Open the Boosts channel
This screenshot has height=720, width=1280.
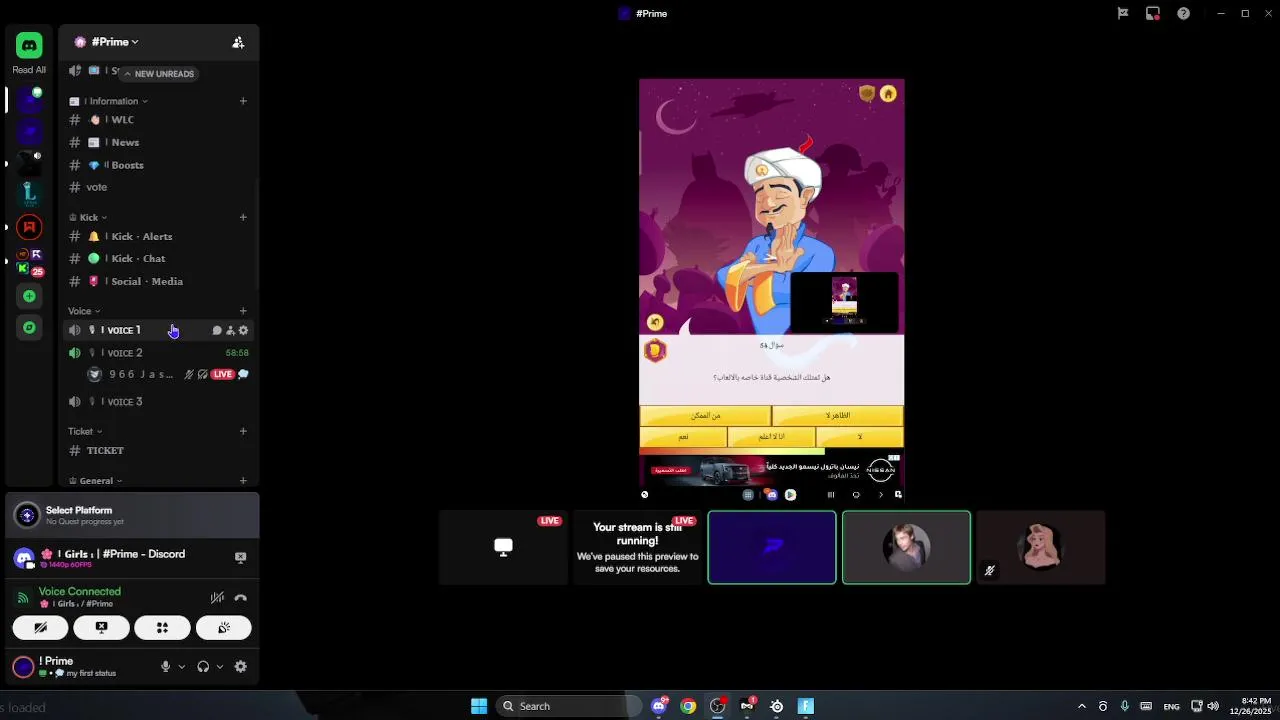click(x=158, y=165)
